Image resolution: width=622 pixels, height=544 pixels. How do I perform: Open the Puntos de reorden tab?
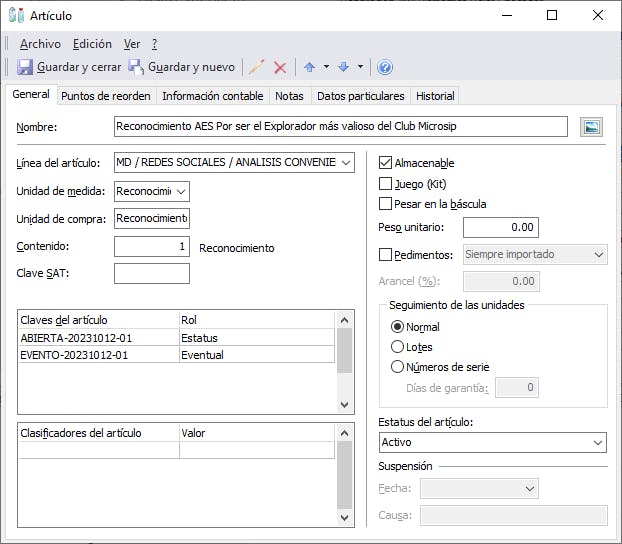105,96
